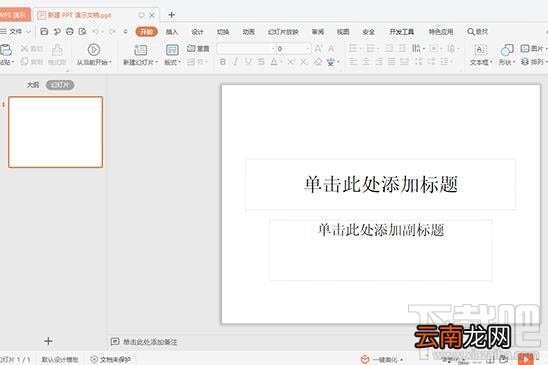This screenshot has height=365, width=548.
Task: Click the default design template status text
Action: pos(60,359)
